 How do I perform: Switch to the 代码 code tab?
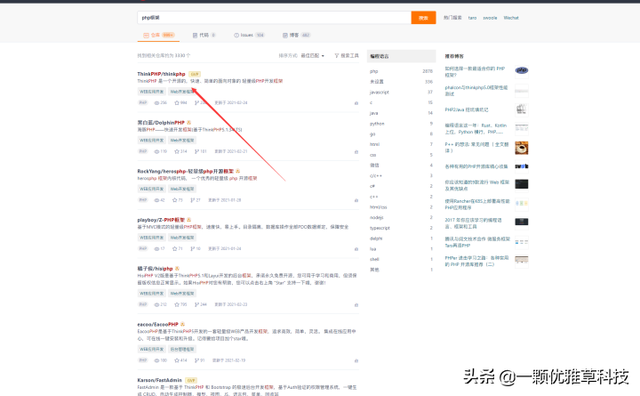(204, 35)
